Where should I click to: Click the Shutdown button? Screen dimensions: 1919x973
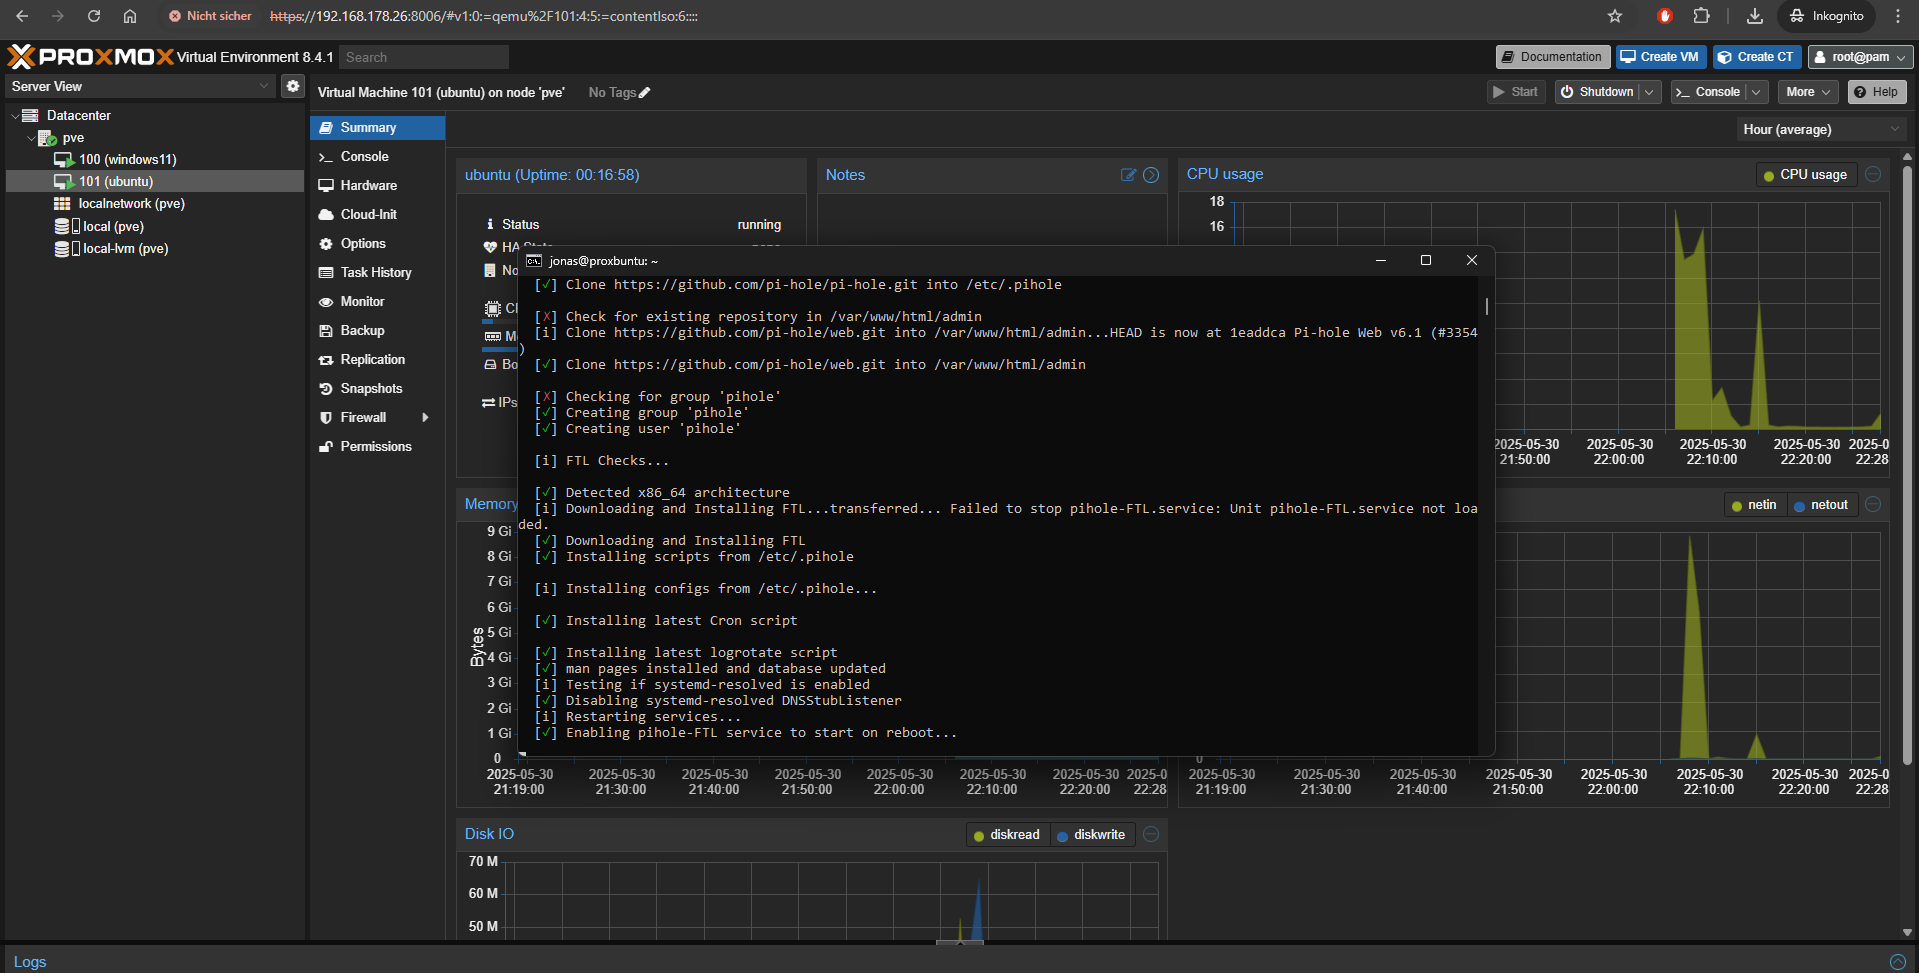(x=1598, y=92)
